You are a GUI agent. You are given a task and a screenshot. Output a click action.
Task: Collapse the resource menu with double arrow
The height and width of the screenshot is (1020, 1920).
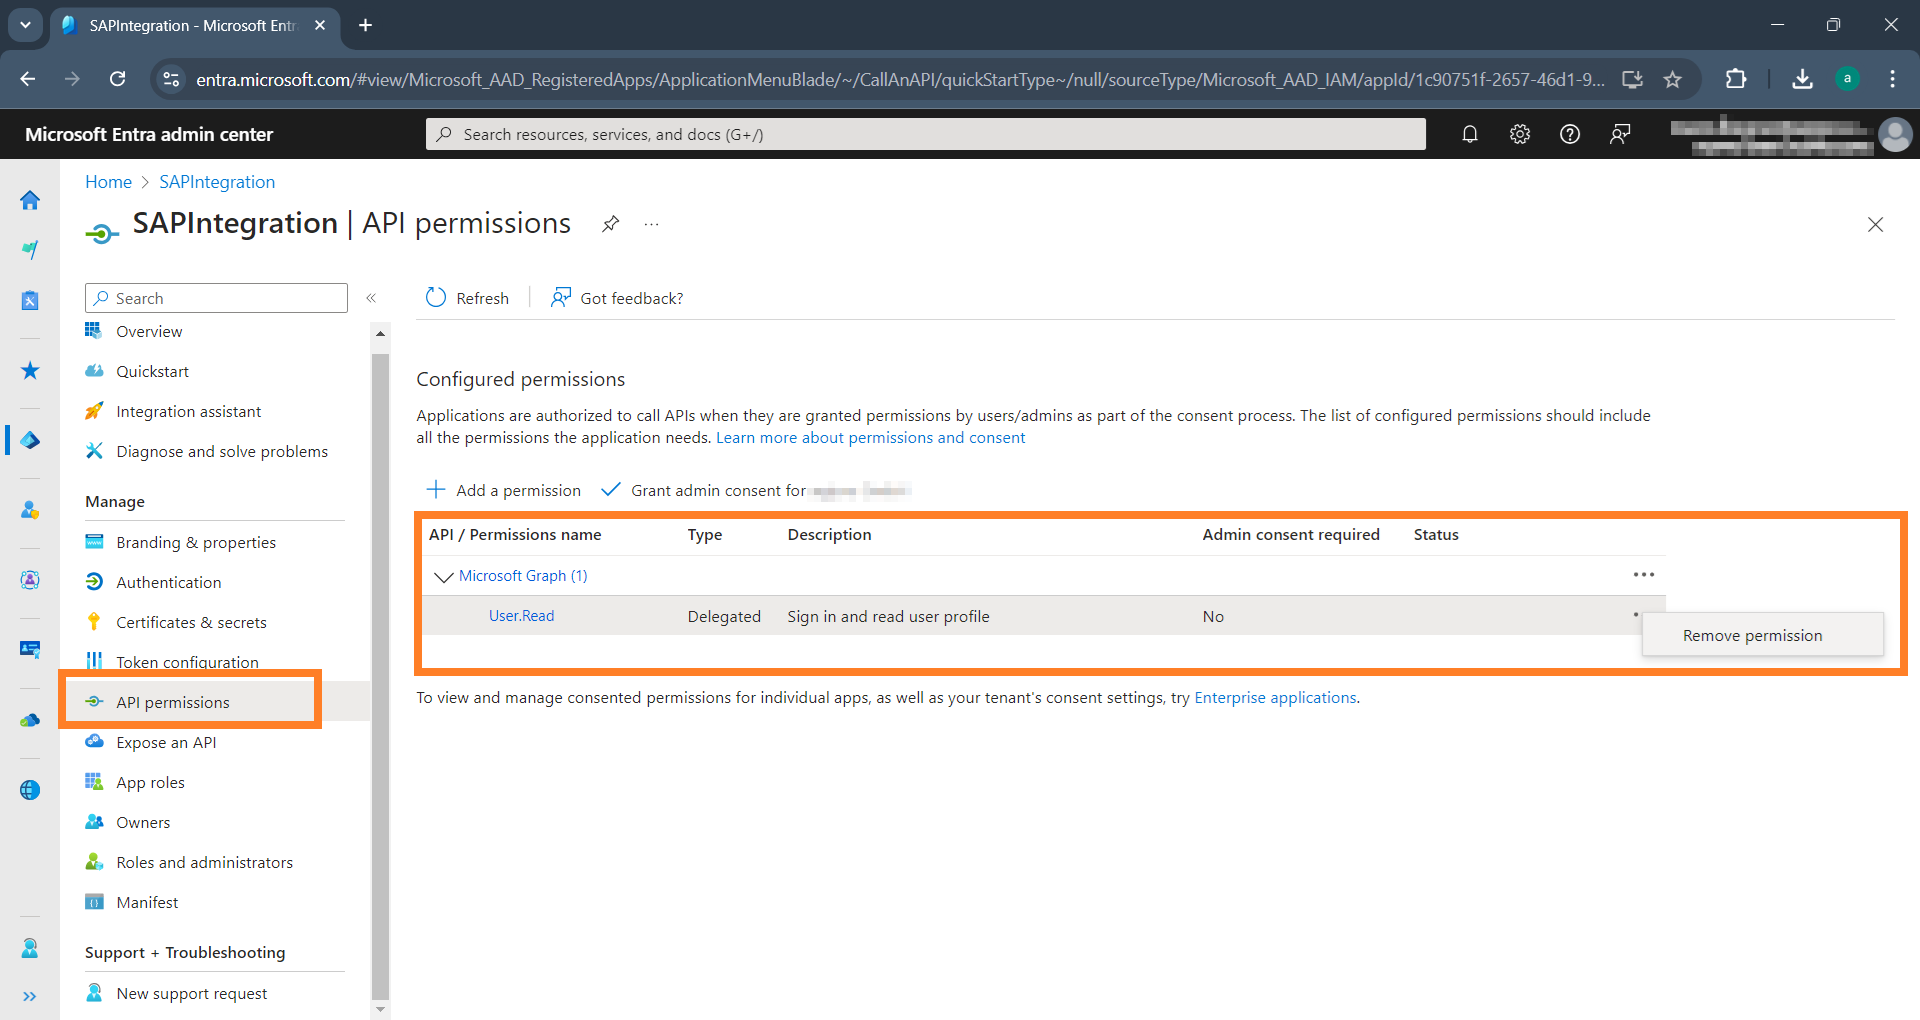(371, 298)
